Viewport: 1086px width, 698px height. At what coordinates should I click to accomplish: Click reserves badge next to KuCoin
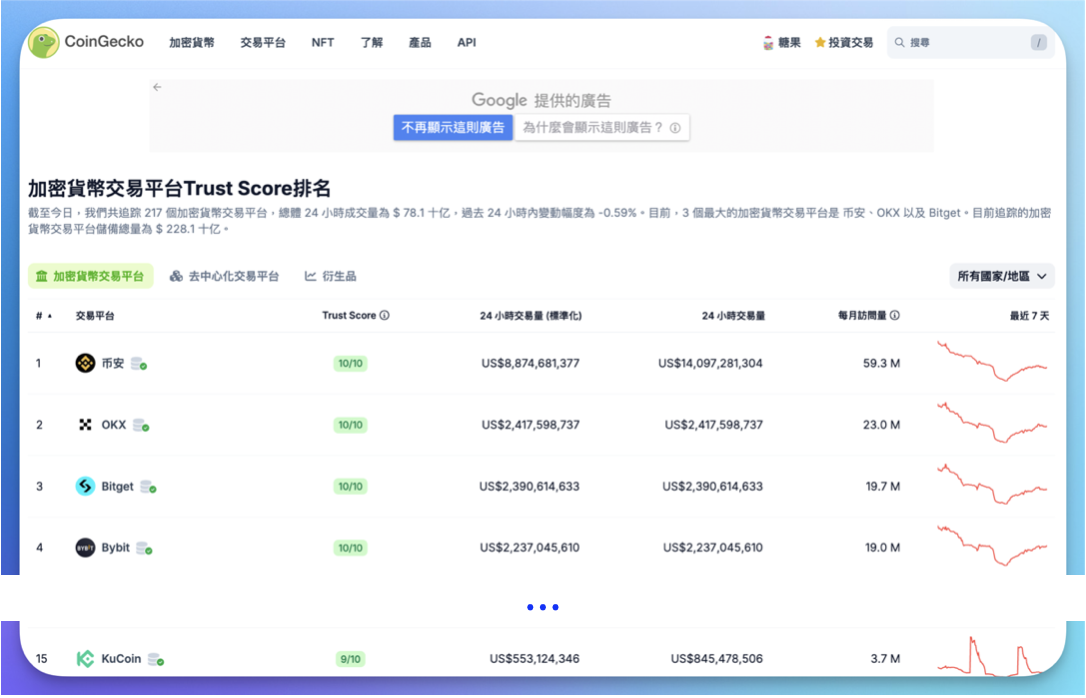coord(156,659)
